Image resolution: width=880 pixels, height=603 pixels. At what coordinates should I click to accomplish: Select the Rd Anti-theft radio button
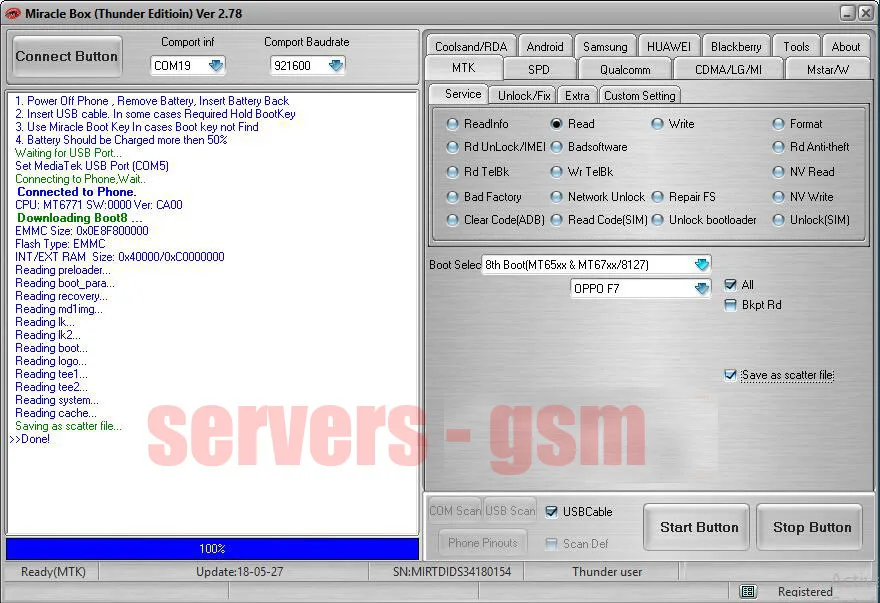778,147
